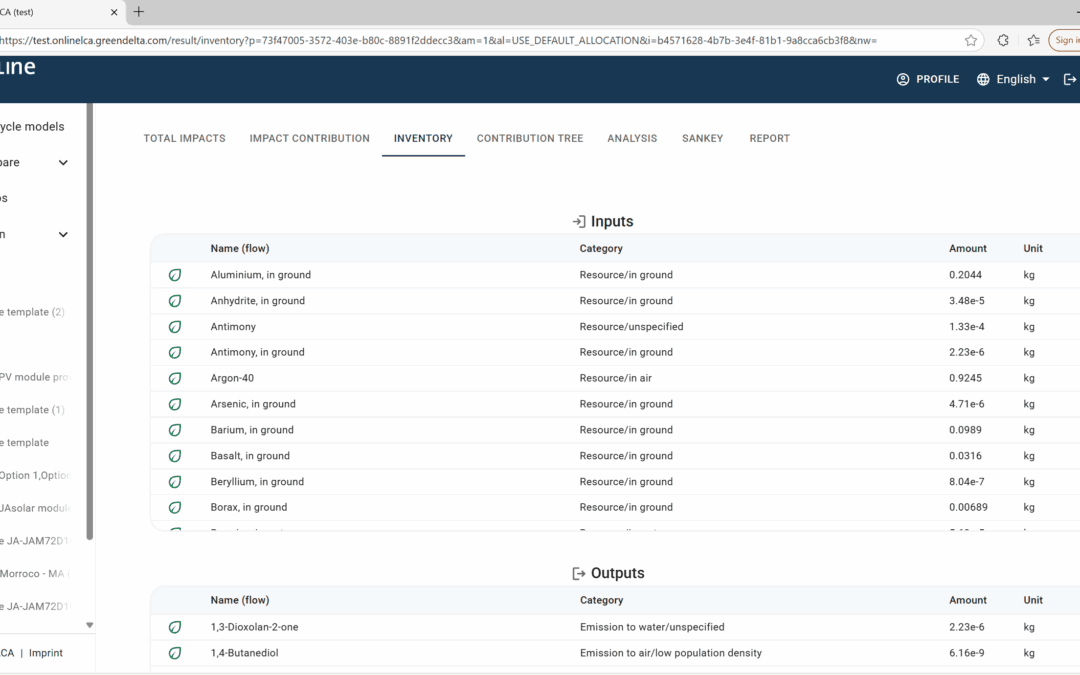Click the Amount column header in Inputs

point(967,249)
